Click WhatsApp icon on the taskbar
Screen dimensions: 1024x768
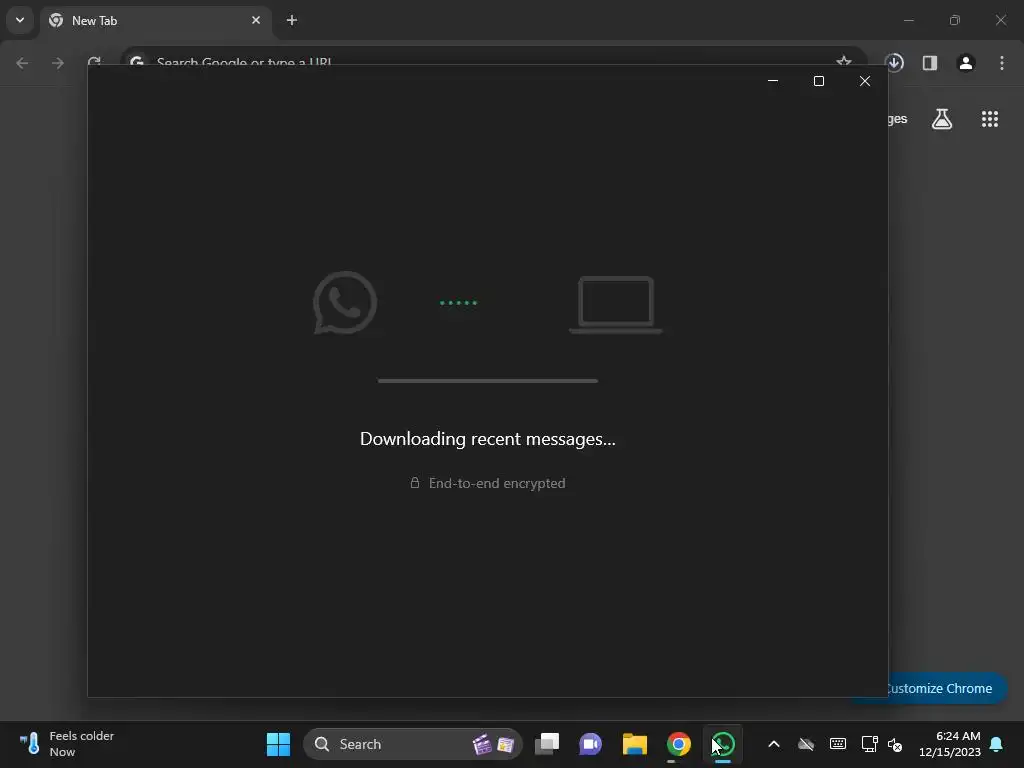(723, 744)
